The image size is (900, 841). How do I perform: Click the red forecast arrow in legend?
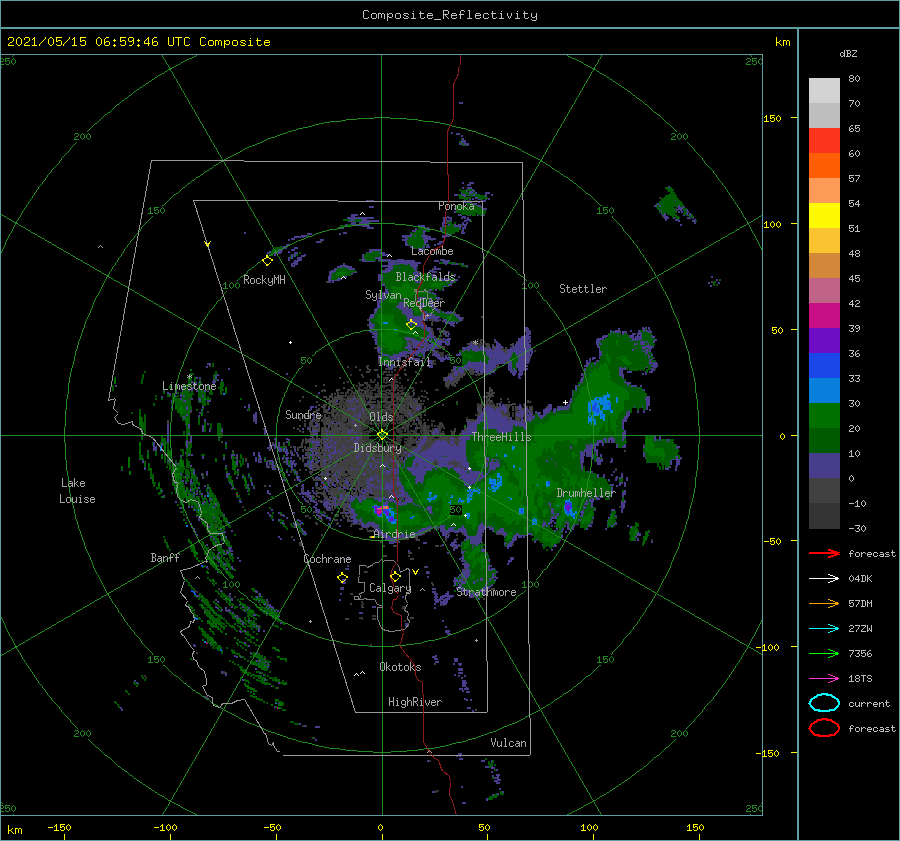coord(824,553)
